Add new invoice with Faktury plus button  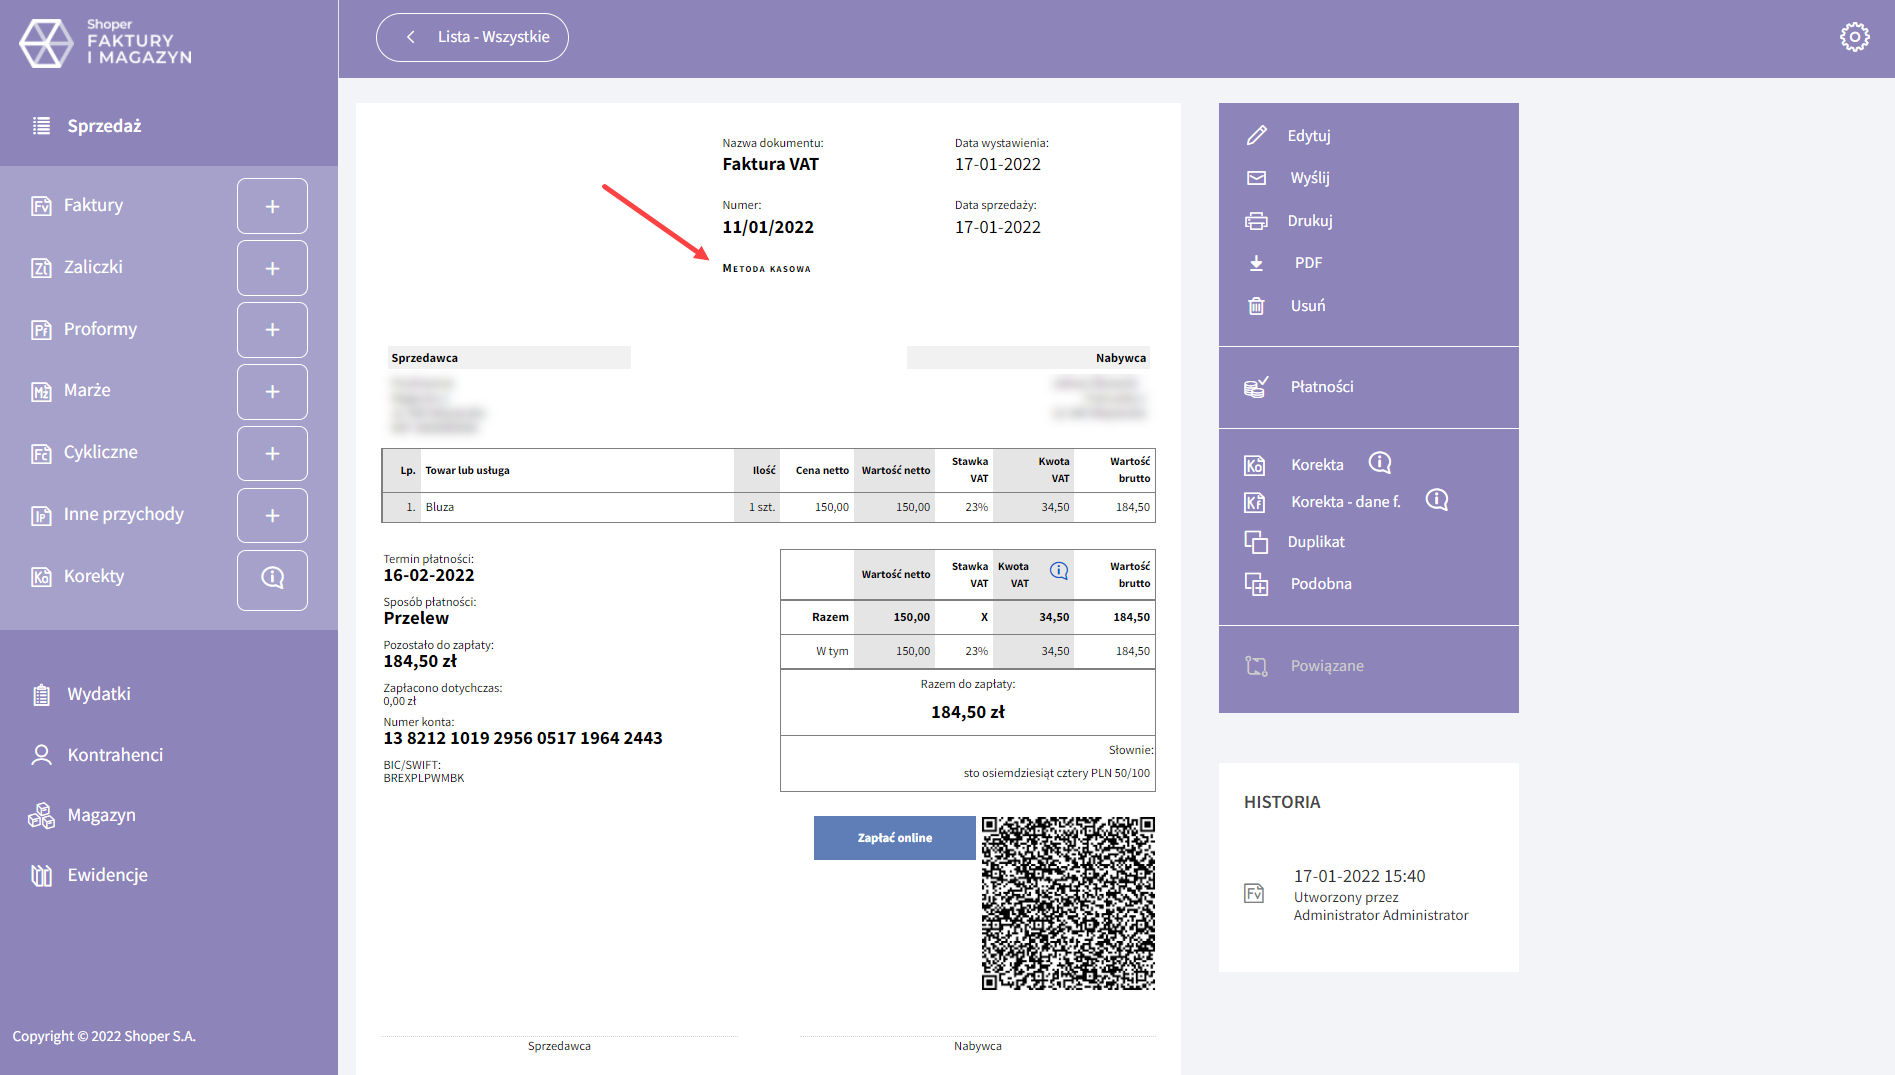pos(272,206)
